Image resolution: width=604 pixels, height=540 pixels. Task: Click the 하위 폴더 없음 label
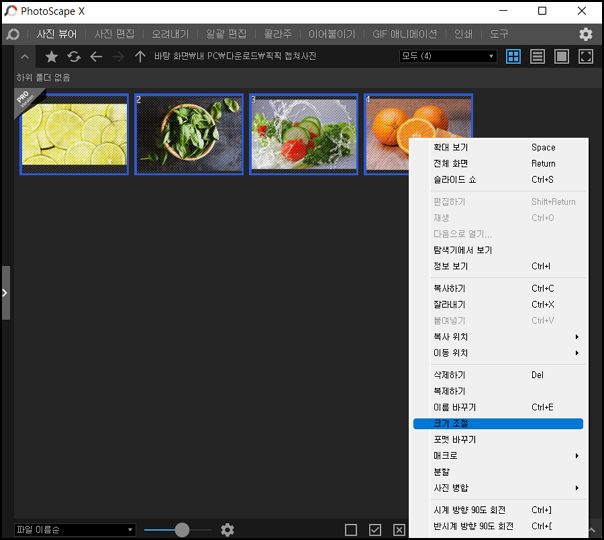click(43, 78)
